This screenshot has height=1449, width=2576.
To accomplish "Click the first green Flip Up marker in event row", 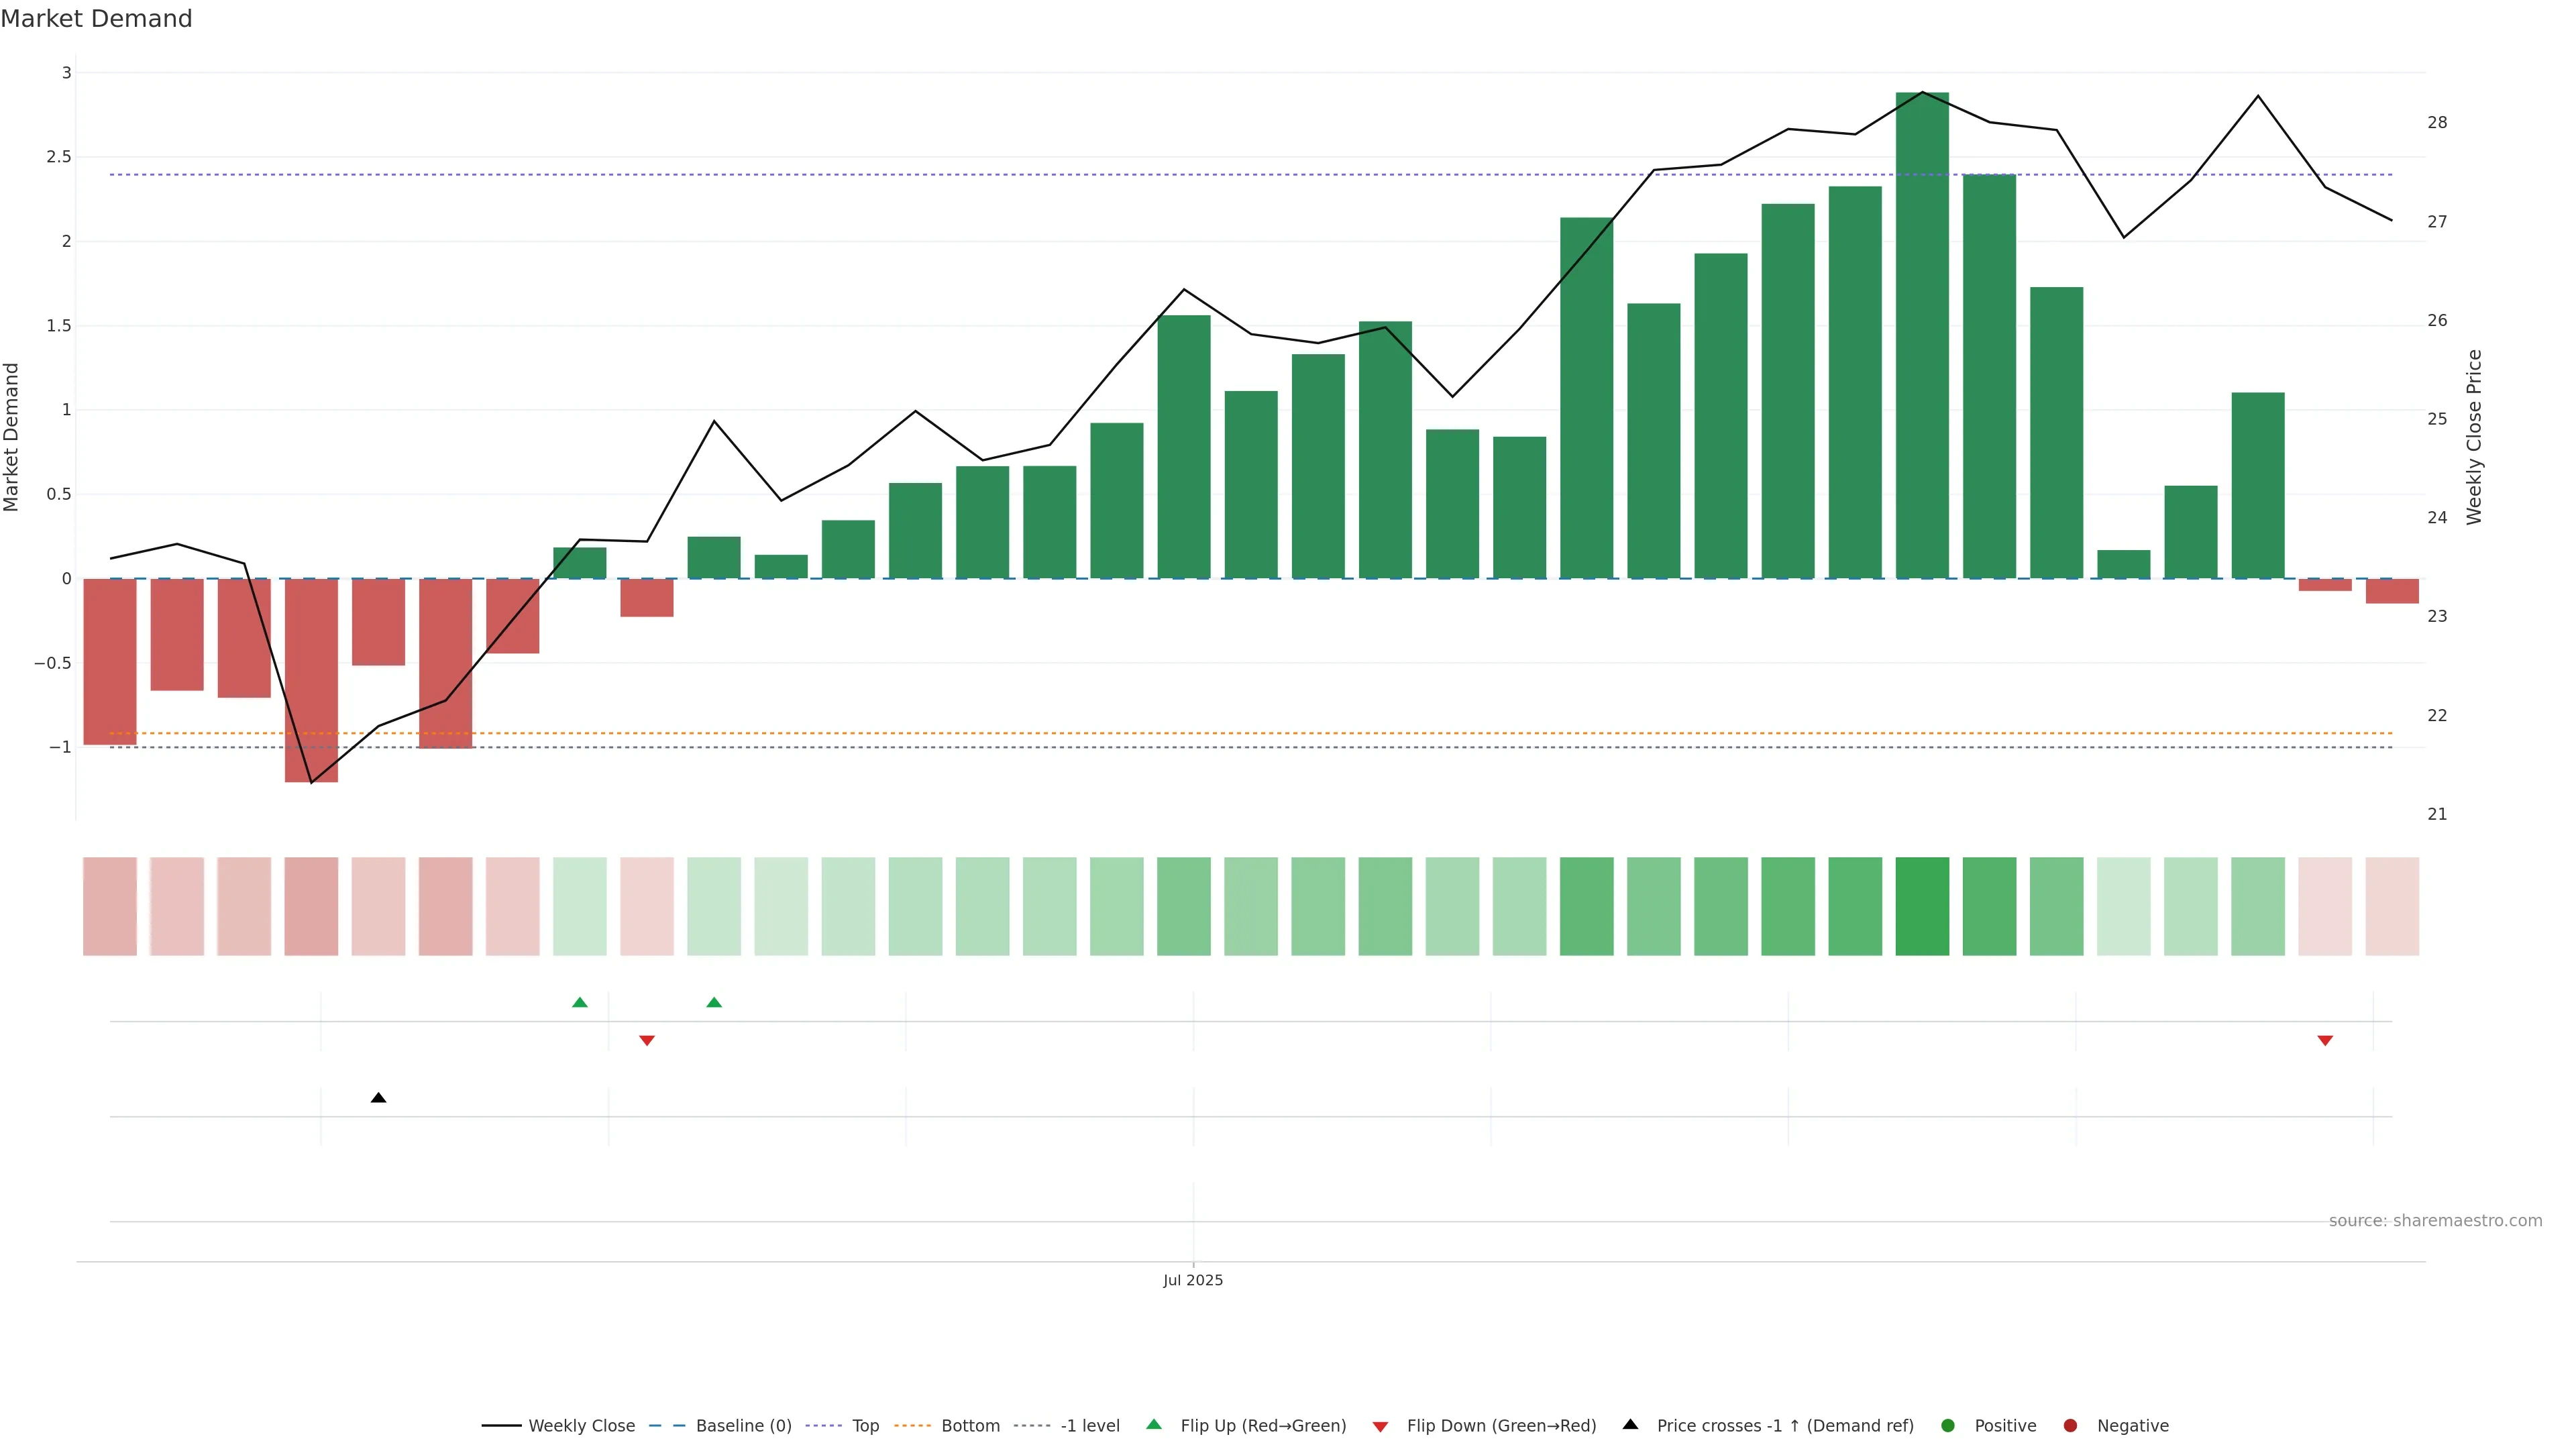I will [580, 1002].
